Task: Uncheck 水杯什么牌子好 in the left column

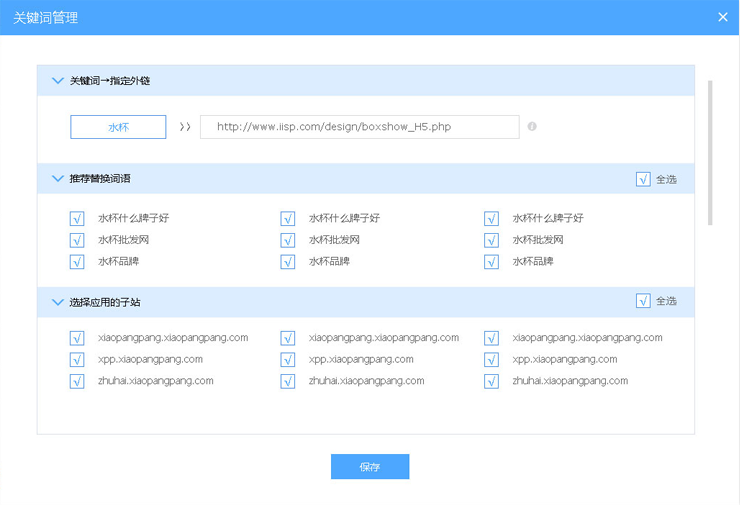Action: [x=77, y=218]
